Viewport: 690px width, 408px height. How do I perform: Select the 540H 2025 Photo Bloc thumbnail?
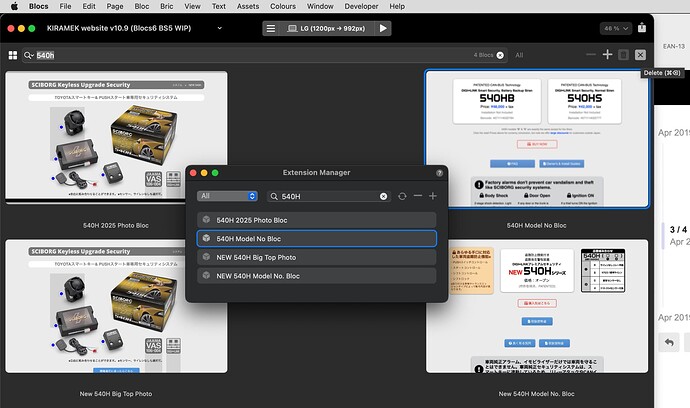click(x=116, y=137)
